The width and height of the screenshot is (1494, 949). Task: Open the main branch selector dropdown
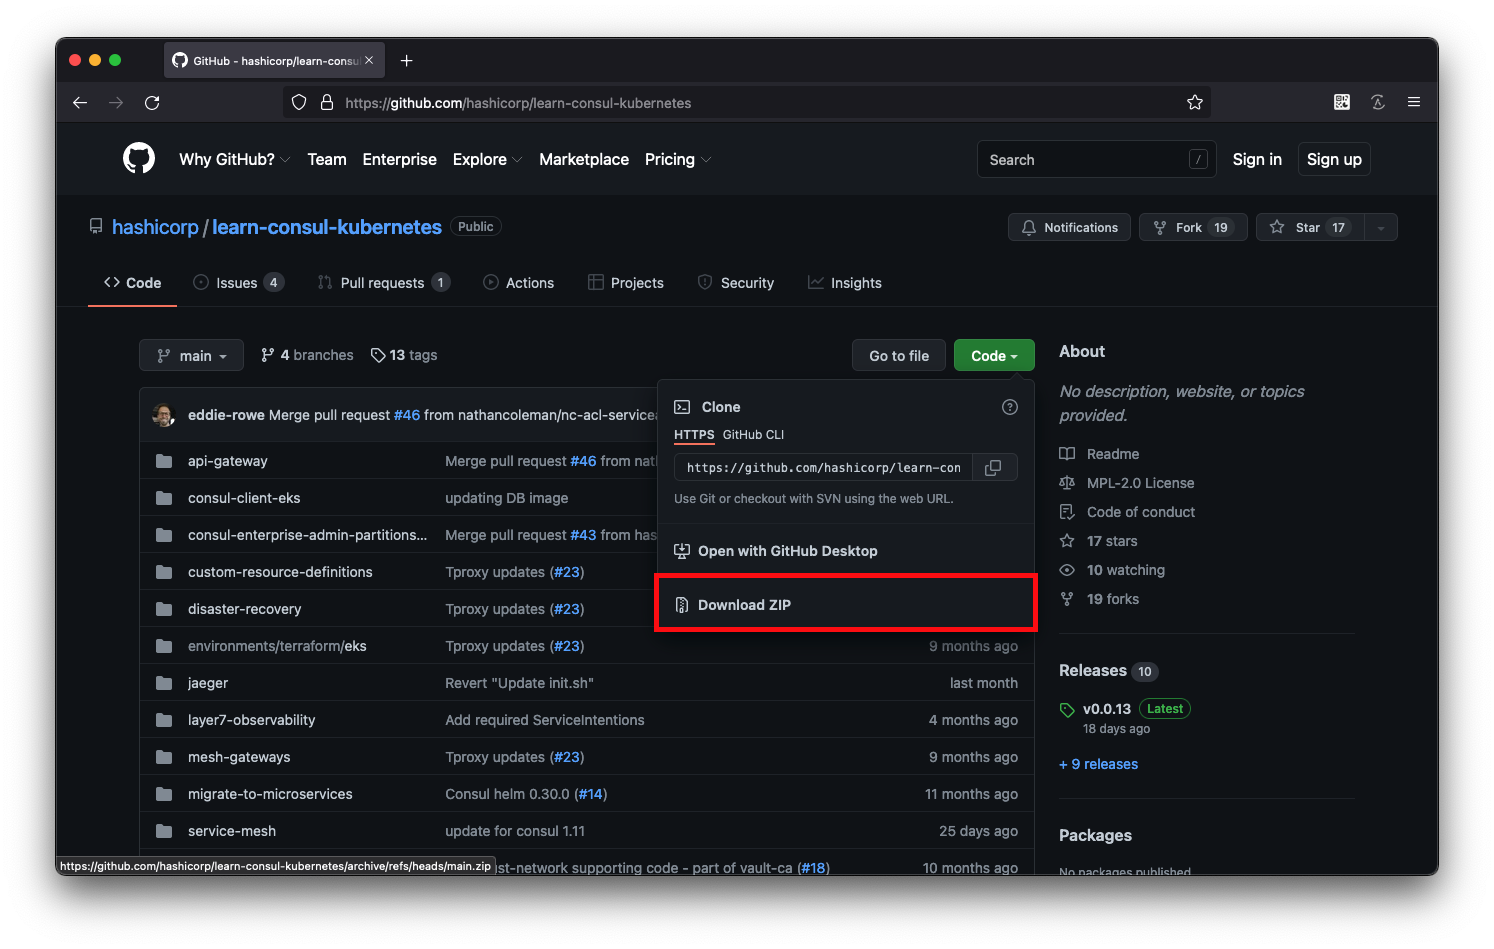pyautogui.click(x=191, y=356)
